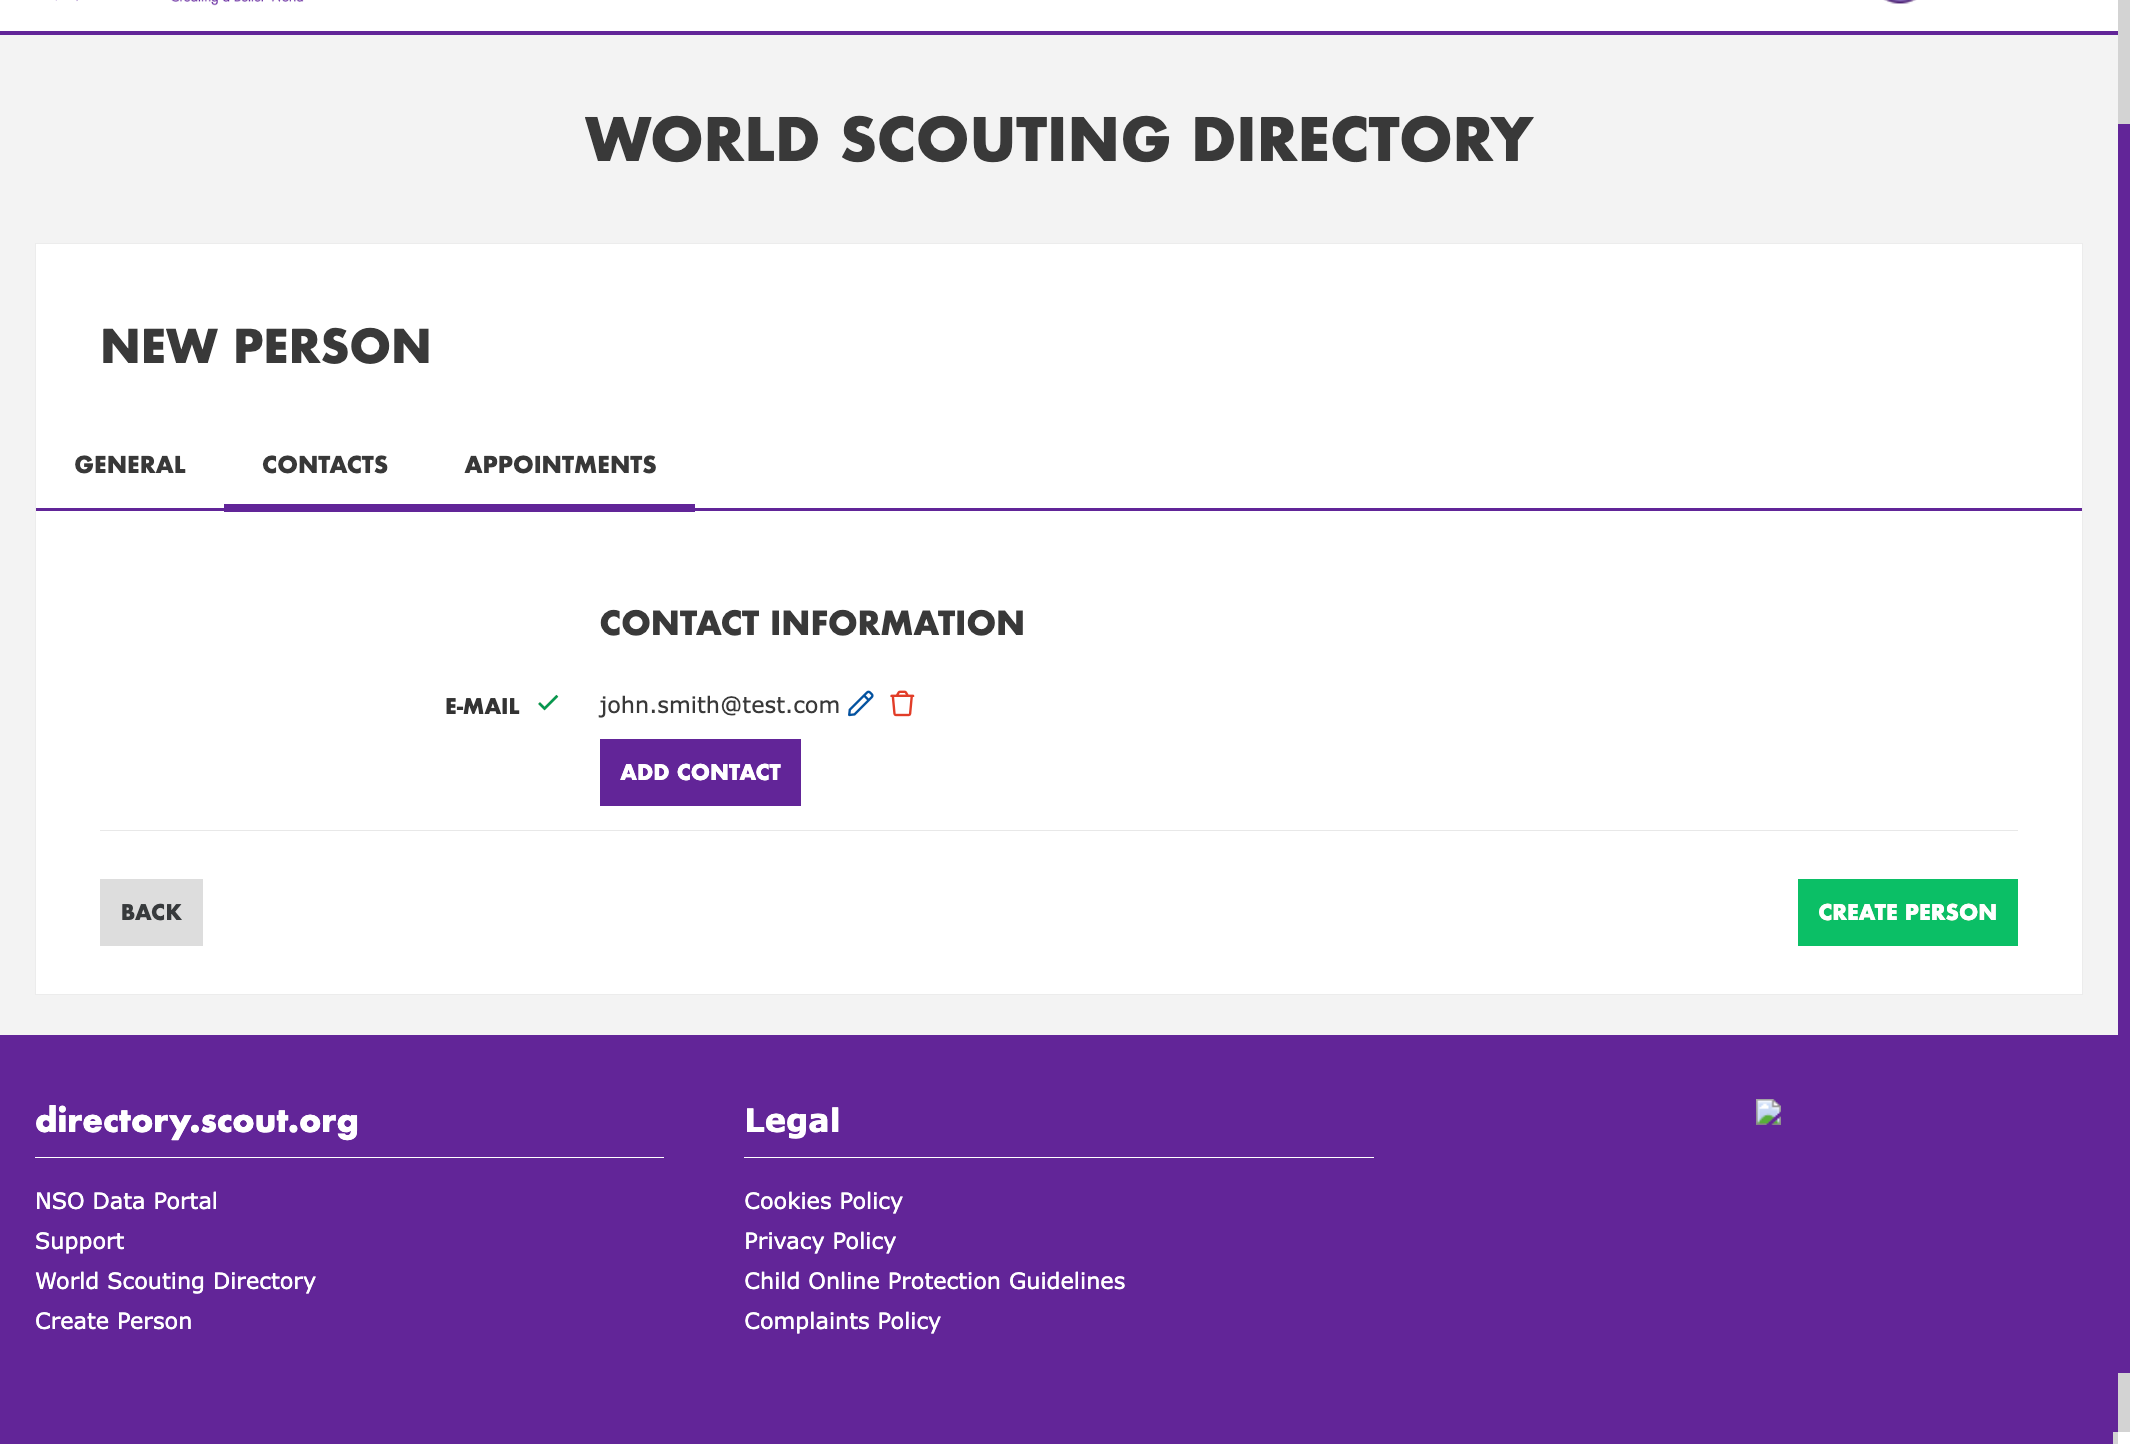Select the Contacts tab
Screen dimensions: 2130x1444
(x=325, y=465)
